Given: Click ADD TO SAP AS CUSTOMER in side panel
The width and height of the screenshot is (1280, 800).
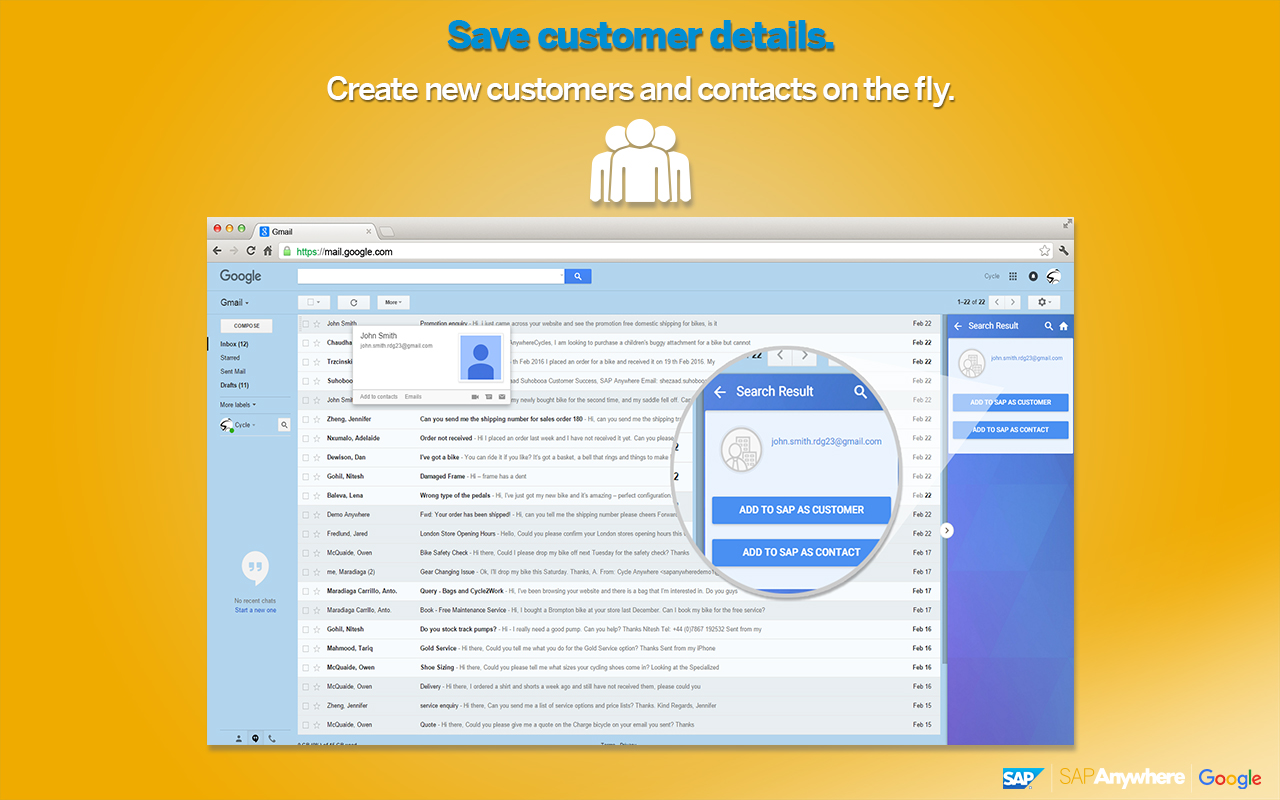Looking at the screenshot, I should point(1011,403).
